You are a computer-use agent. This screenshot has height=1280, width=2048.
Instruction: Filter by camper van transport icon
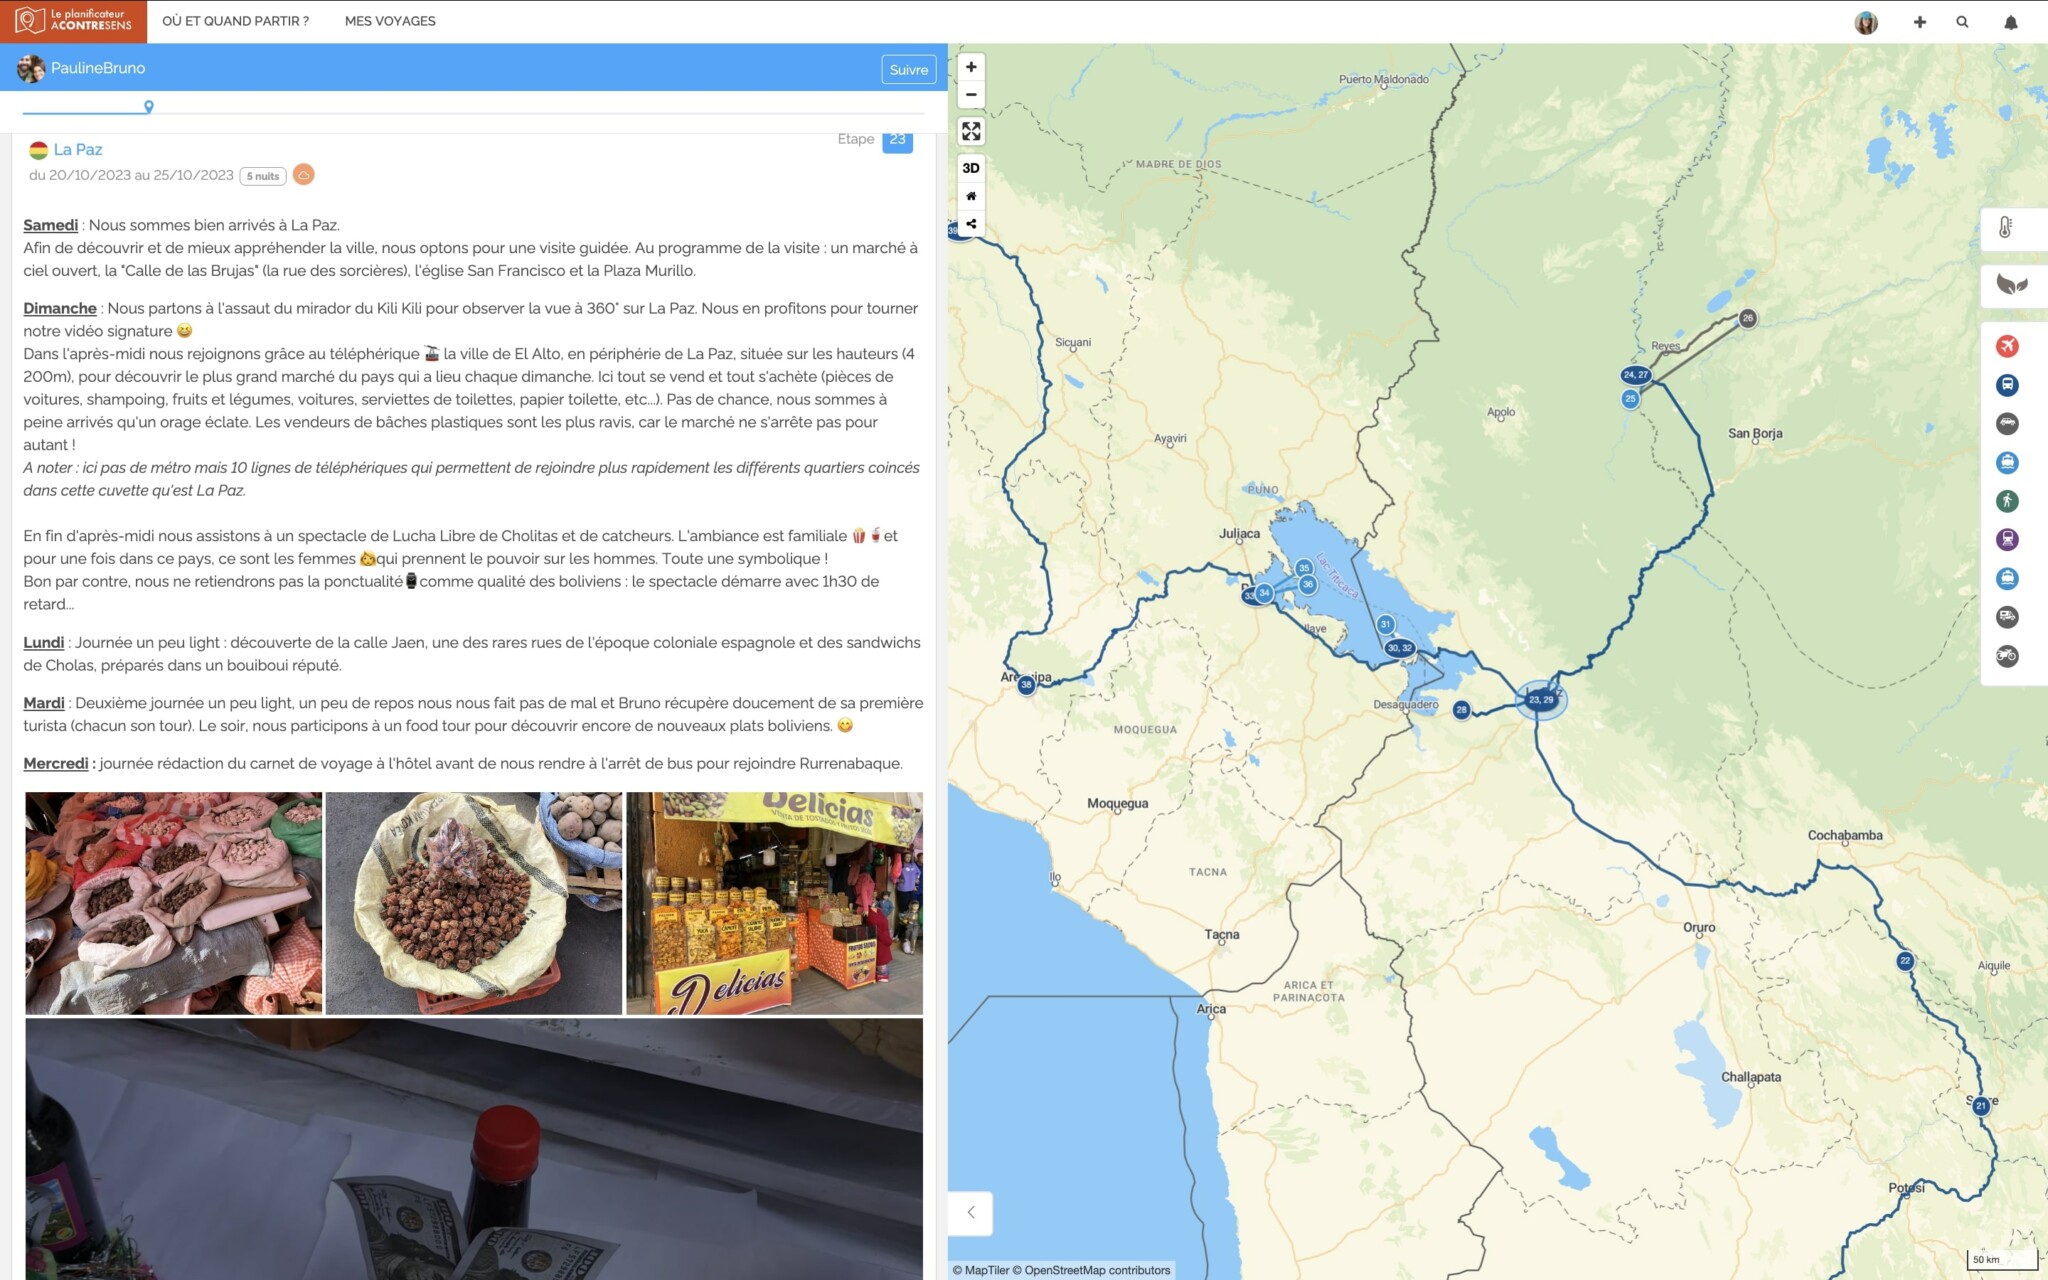click(2007, 617)
